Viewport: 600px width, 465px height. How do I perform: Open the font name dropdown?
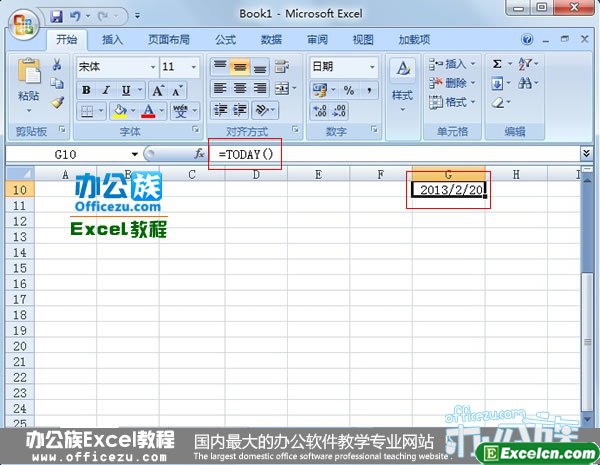[x=153, y=67]
